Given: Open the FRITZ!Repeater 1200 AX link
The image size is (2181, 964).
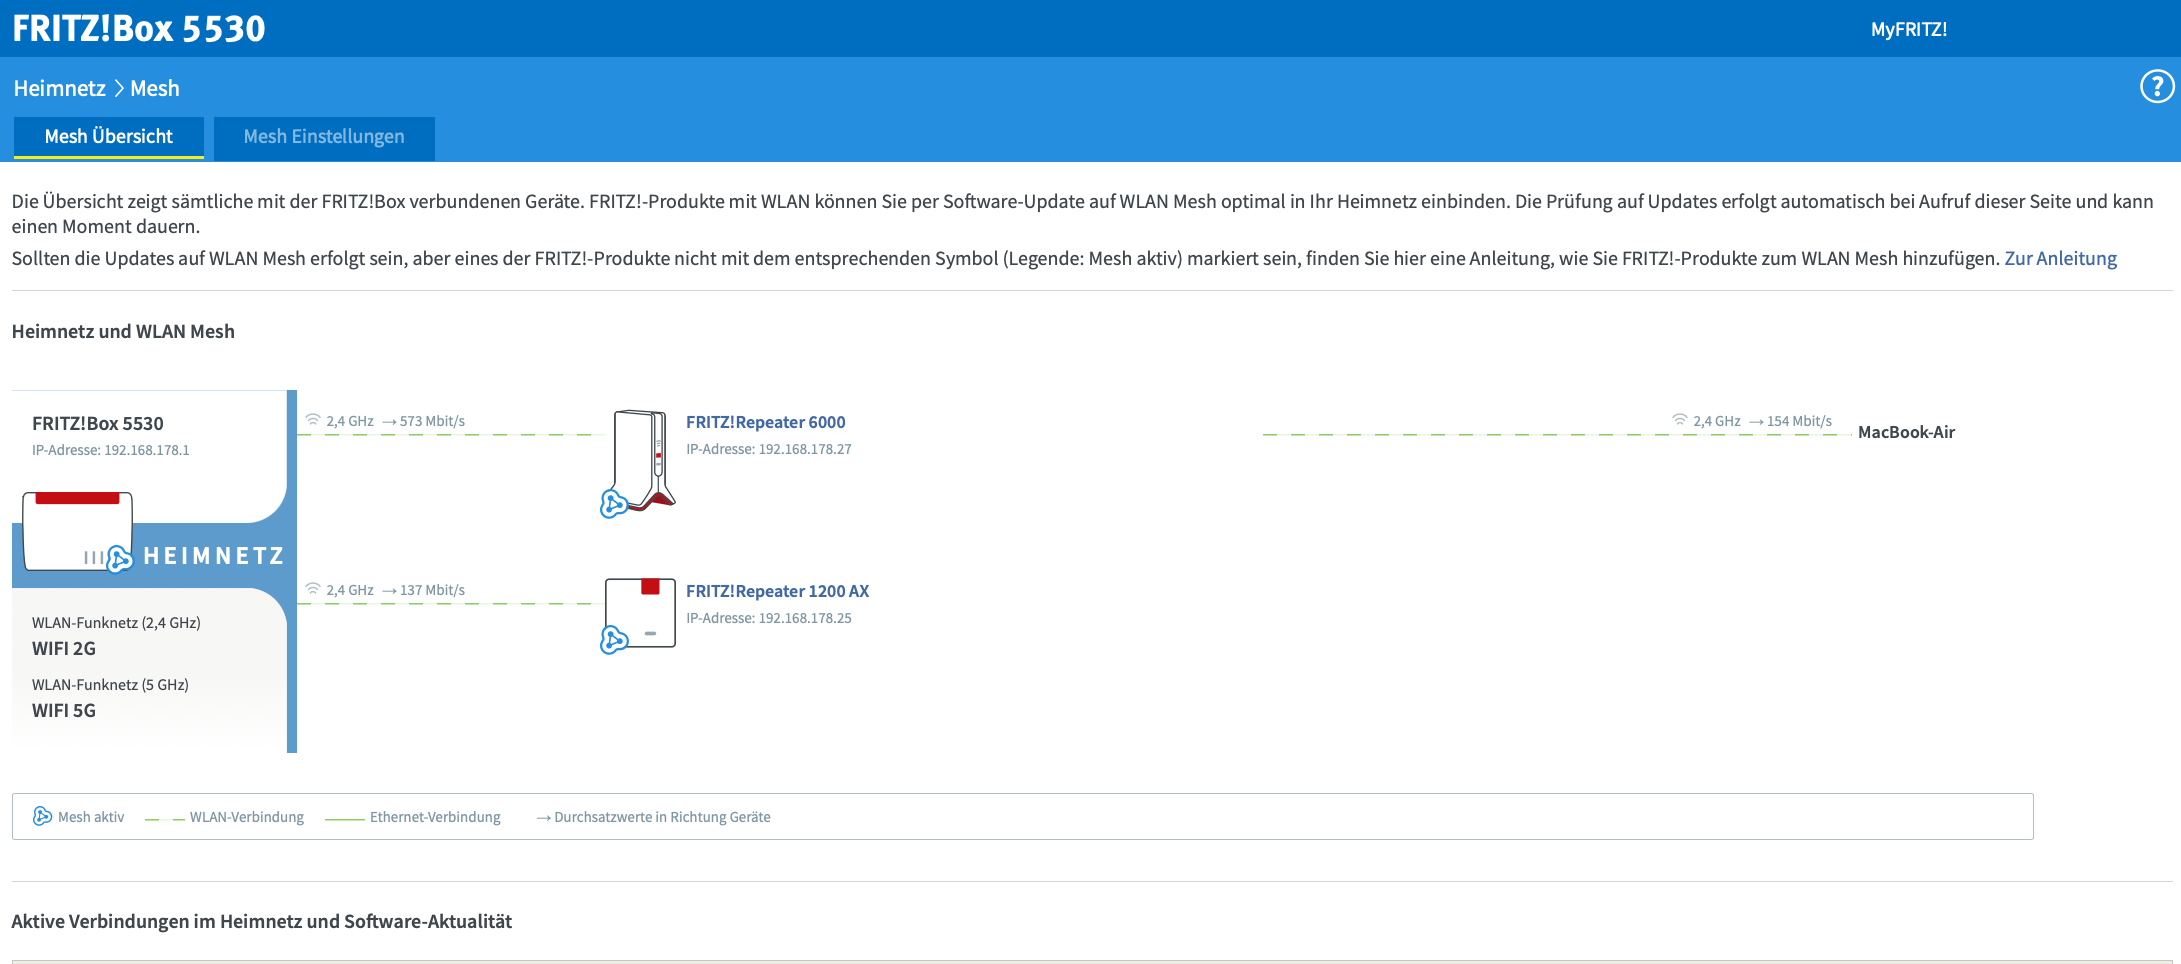Looking at the screenshot, I should click(777, 591).
